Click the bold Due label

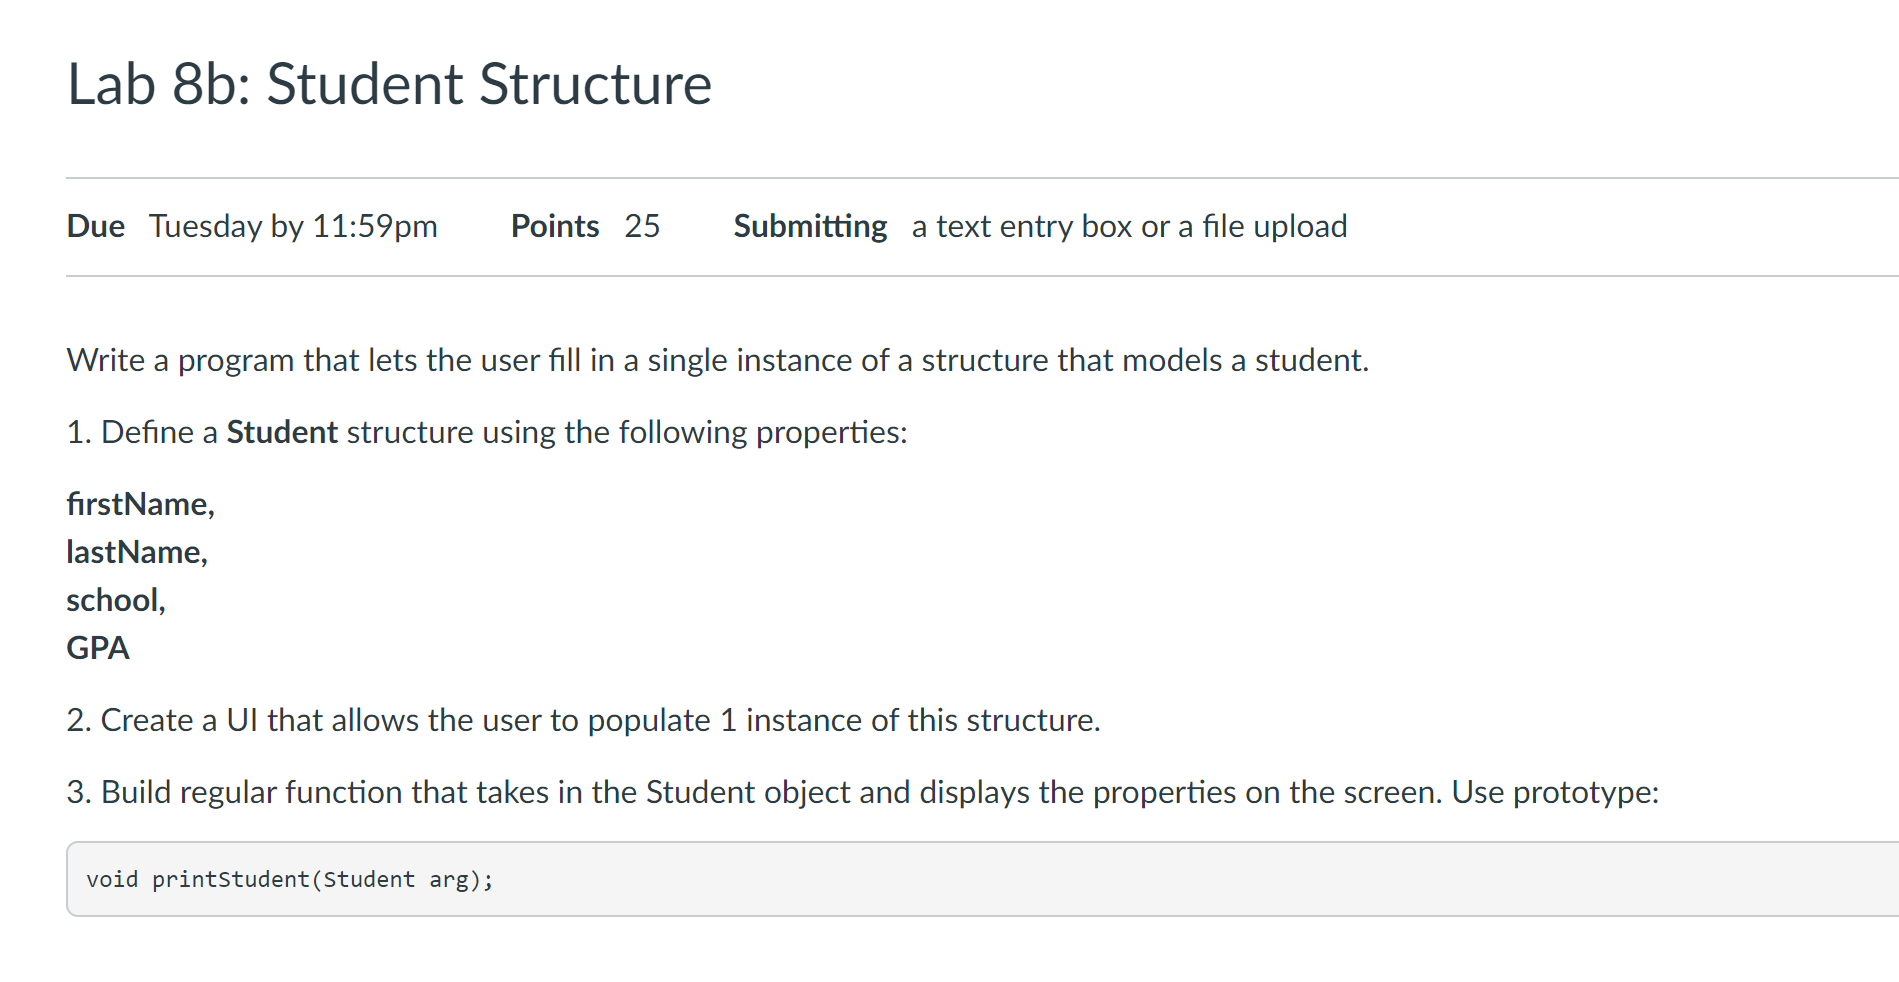coord(95,226)
